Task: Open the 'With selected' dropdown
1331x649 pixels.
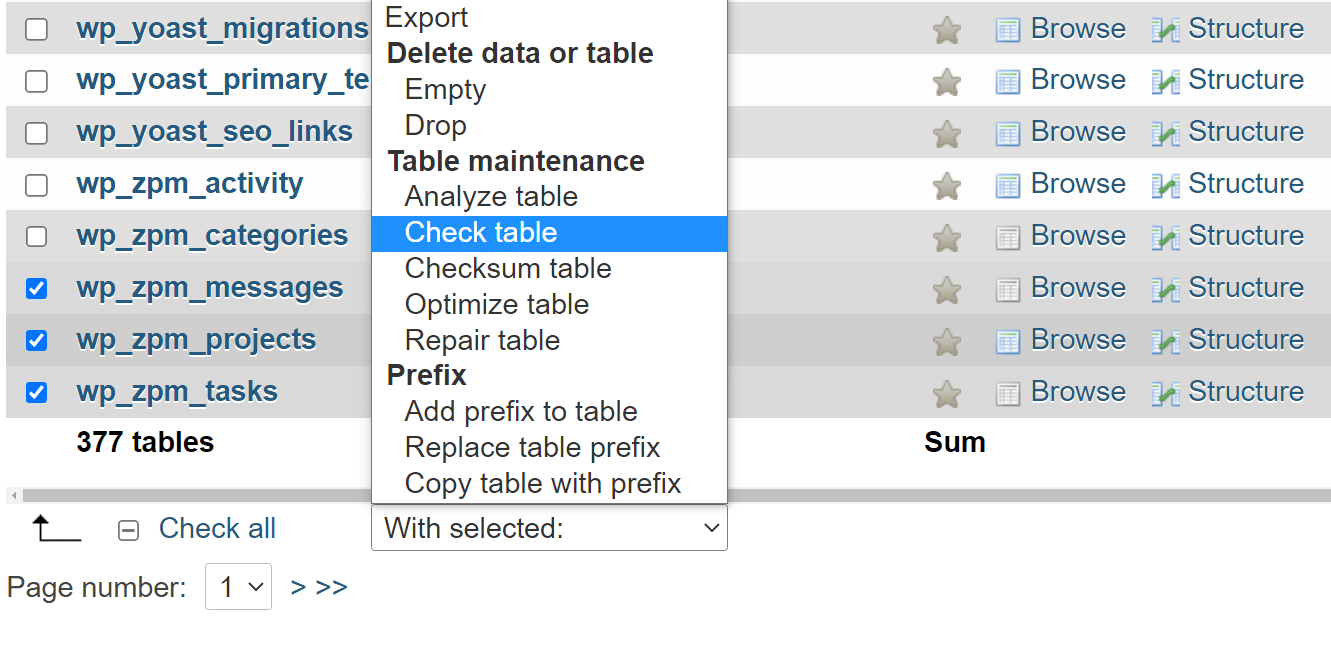Action: pos(549,528)
